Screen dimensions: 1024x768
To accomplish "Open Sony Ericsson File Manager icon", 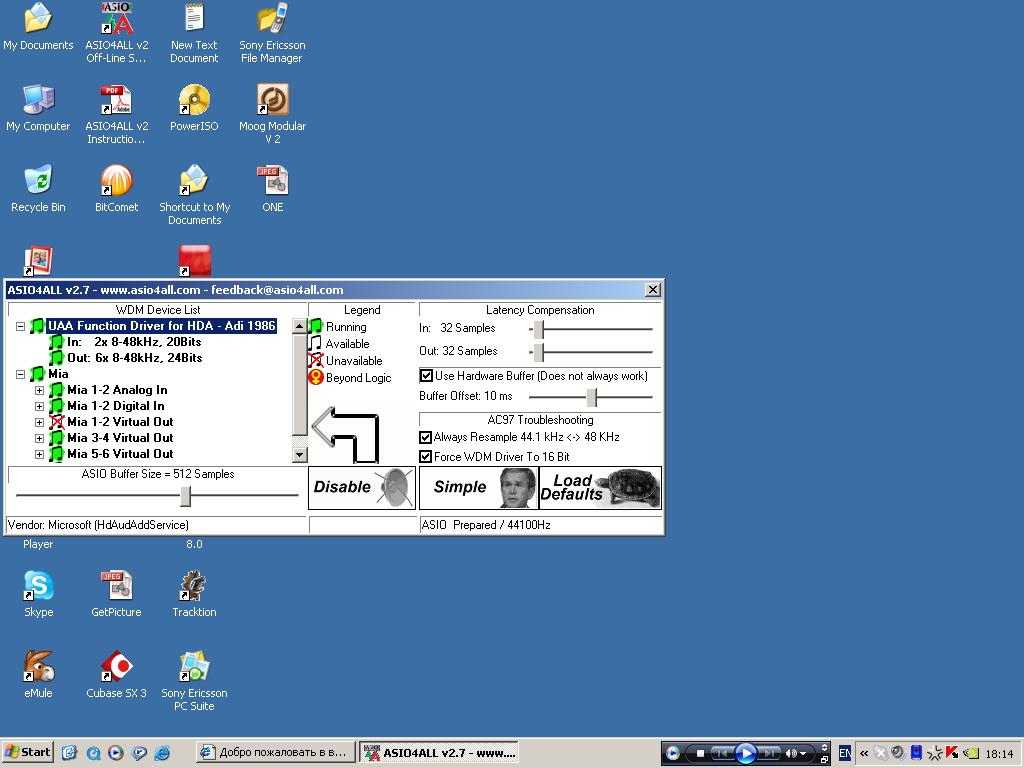I will click(x=272, y=33).
